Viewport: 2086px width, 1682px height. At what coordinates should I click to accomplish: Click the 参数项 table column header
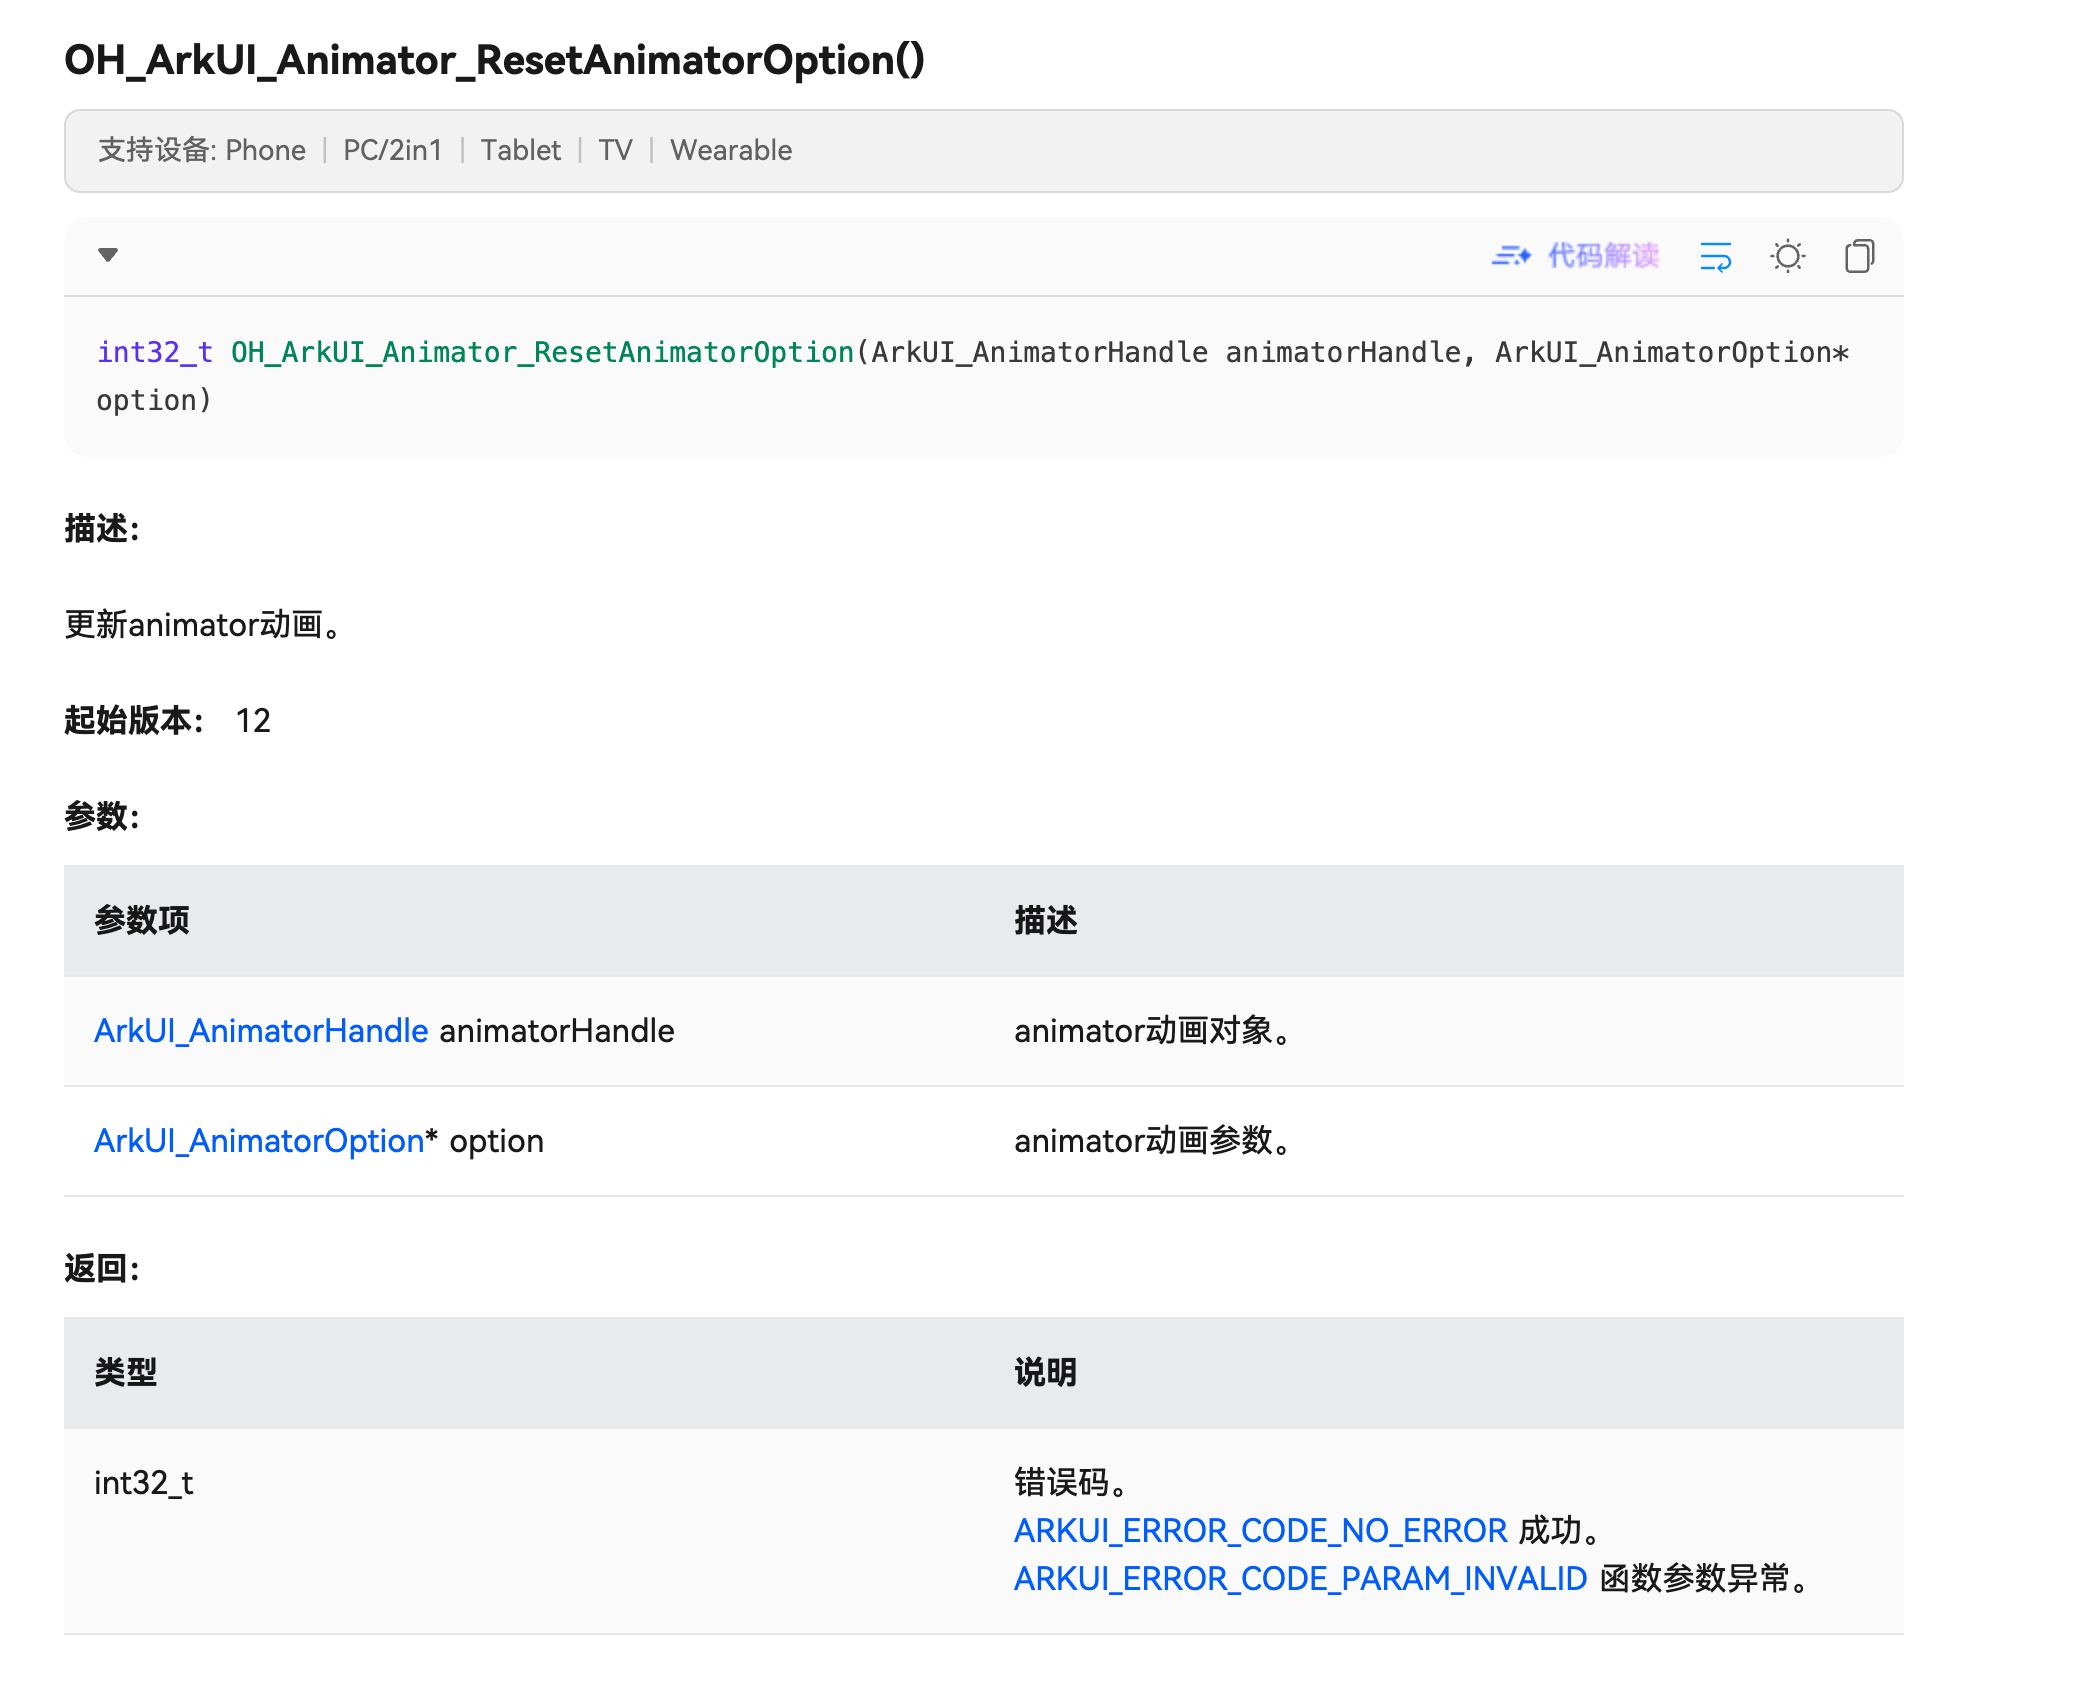142,921
